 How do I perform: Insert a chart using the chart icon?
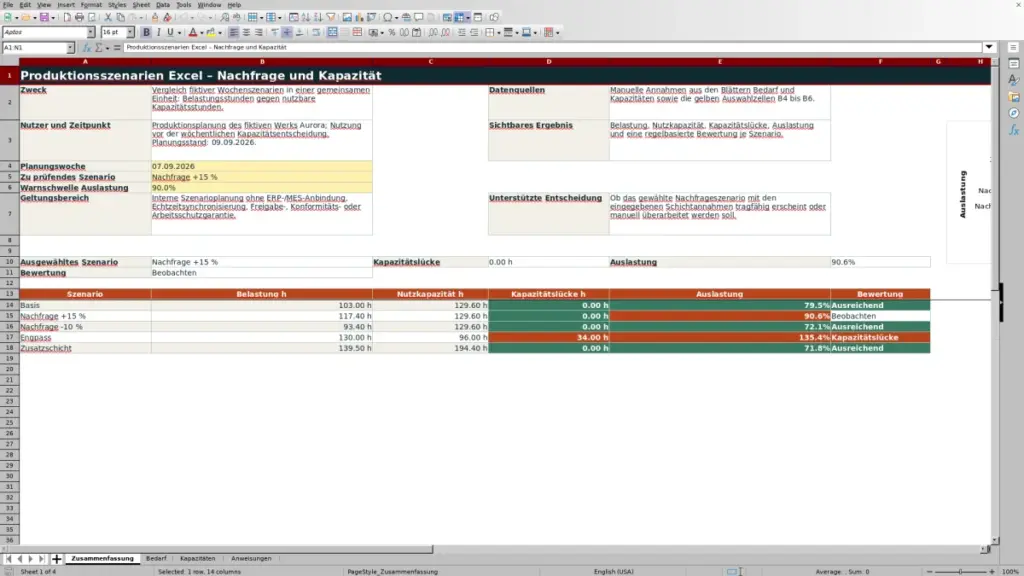[359, 18]
